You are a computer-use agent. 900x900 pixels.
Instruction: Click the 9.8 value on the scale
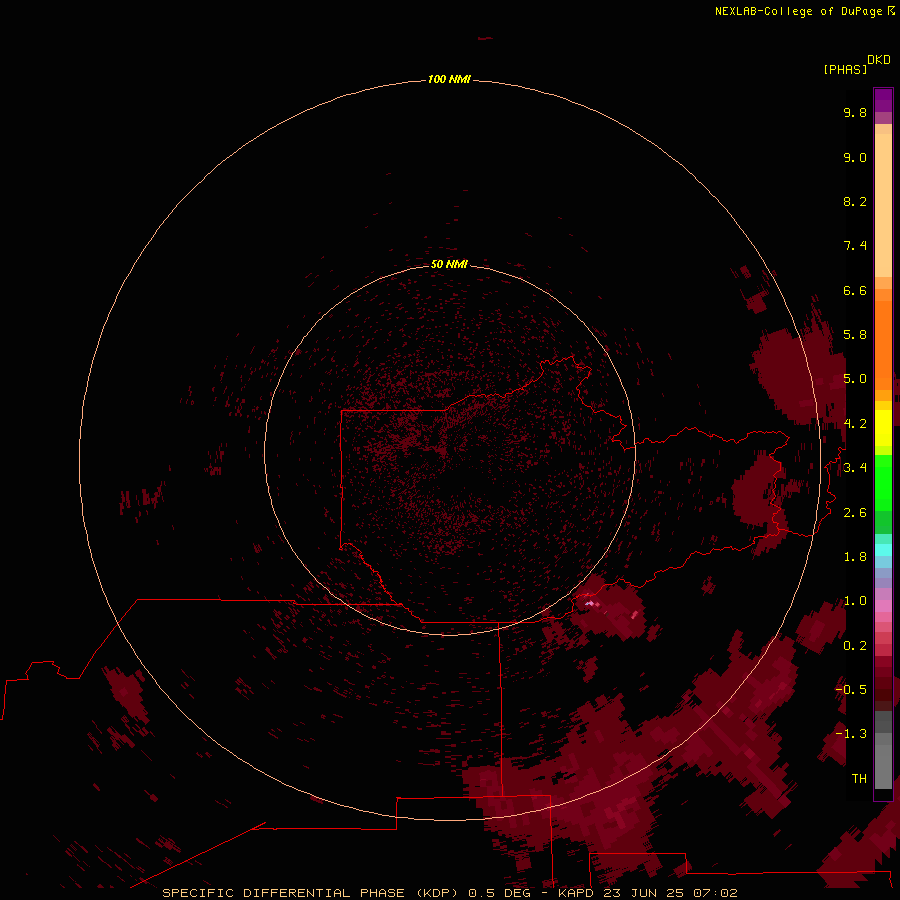pyautogui.click(x=855, y=112)
